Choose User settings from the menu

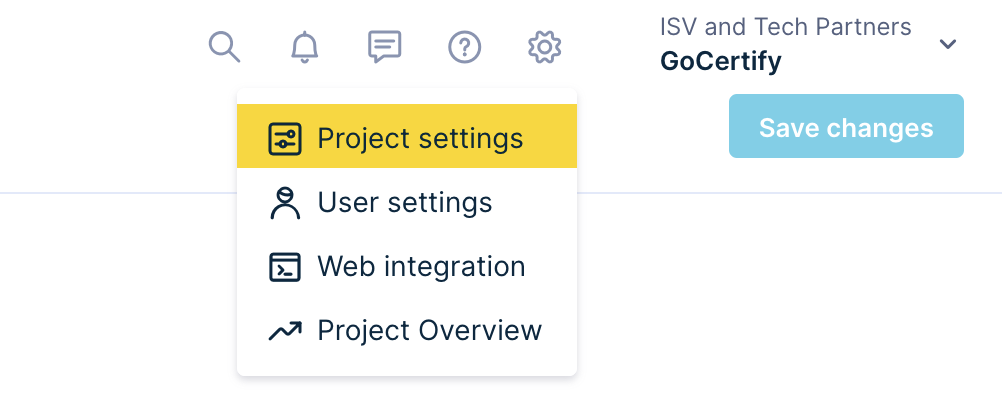coord(404,203)
